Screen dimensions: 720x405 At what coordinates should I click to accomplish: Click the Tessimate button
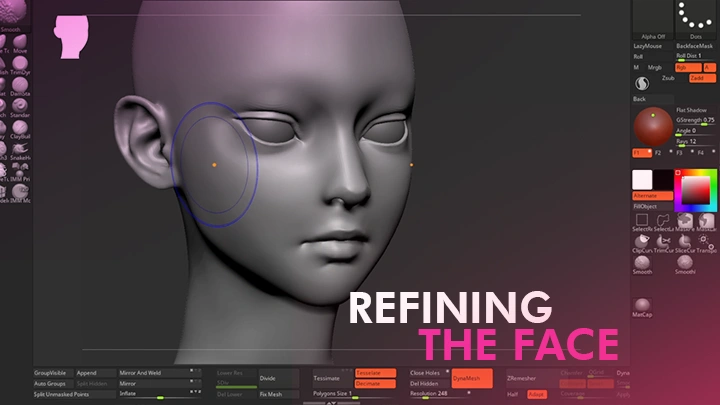click(332, 378)
